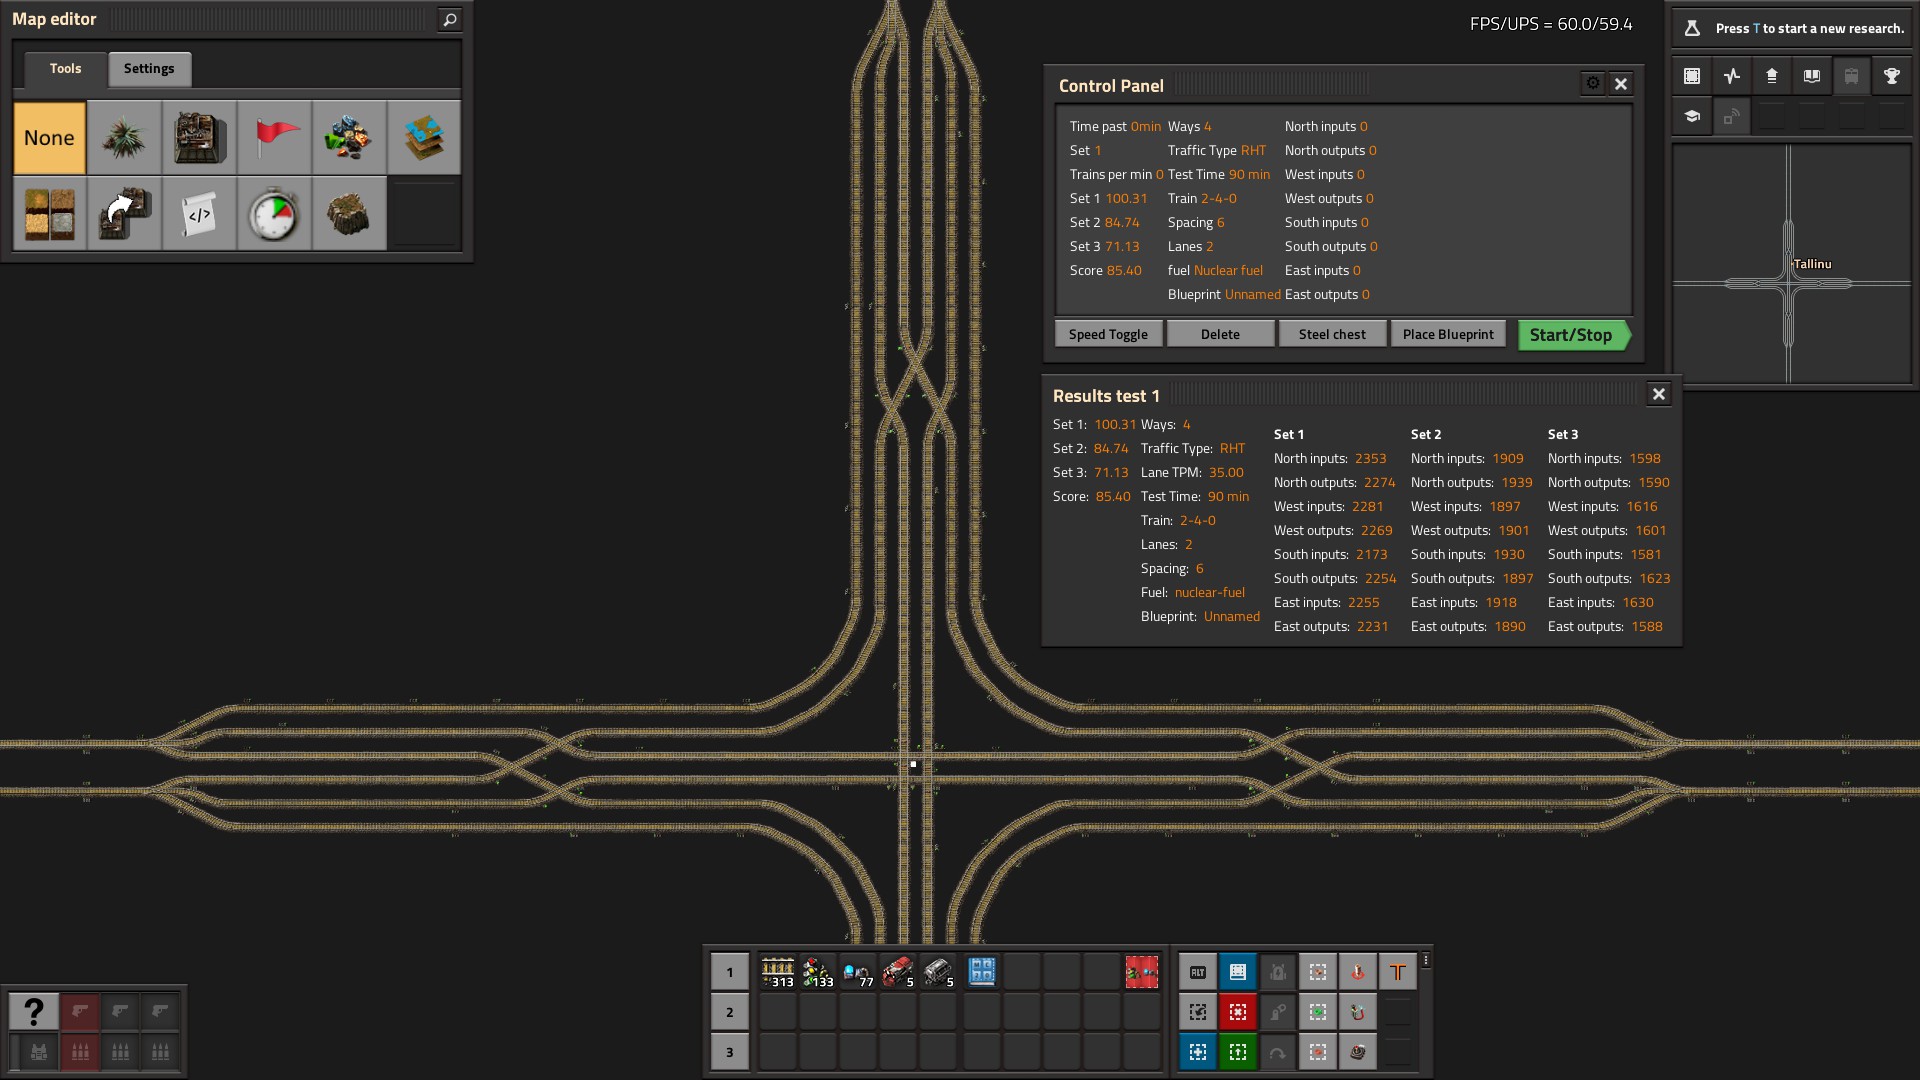
Task: Open the stopwatch time tool
Action: click(274, 214)
